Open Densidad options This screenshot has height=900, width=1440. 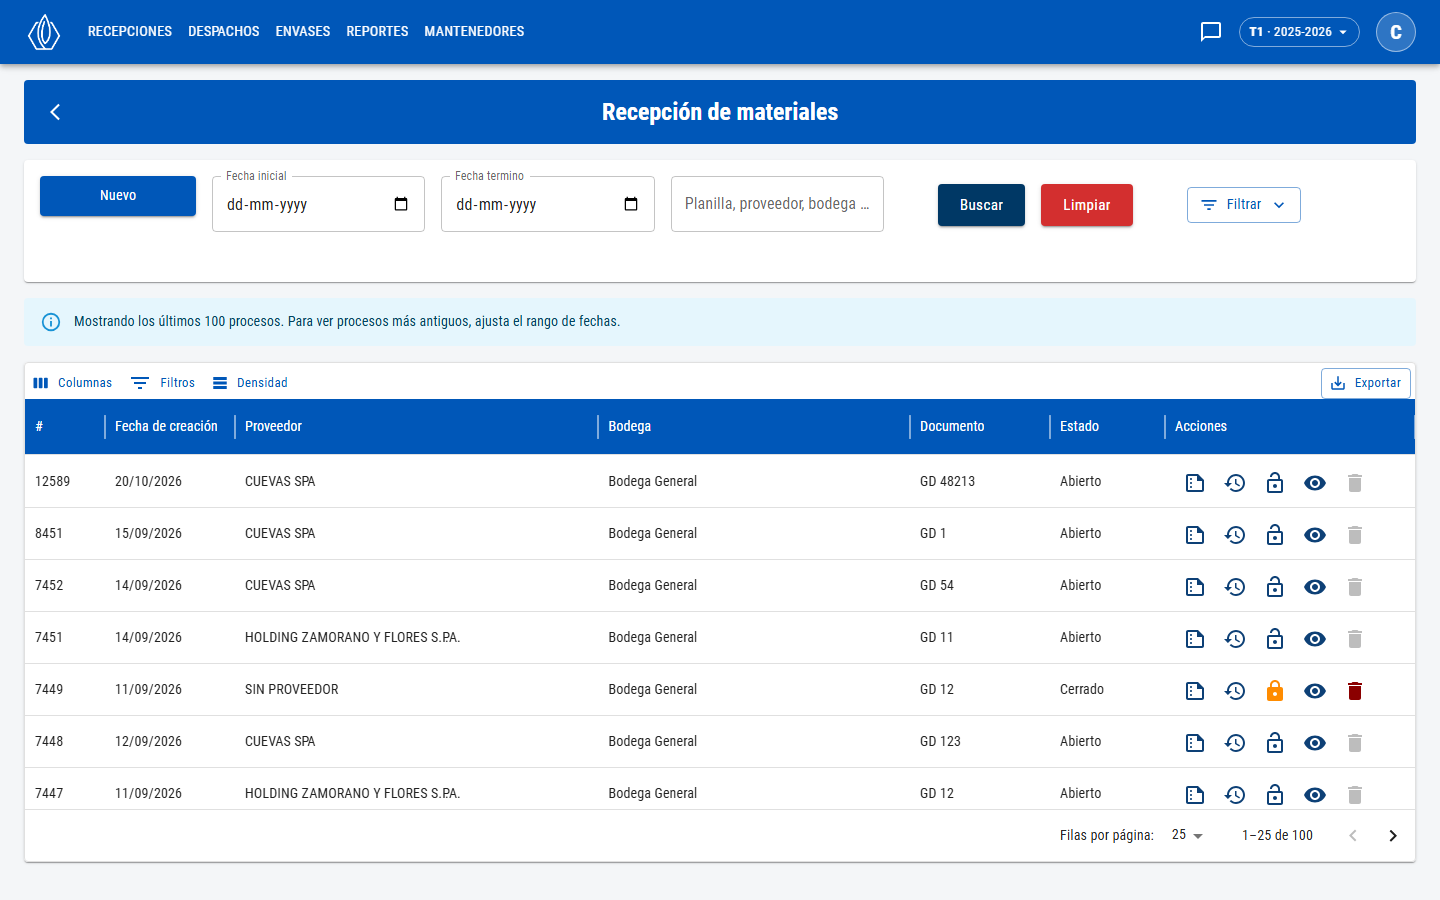point(250,383)
